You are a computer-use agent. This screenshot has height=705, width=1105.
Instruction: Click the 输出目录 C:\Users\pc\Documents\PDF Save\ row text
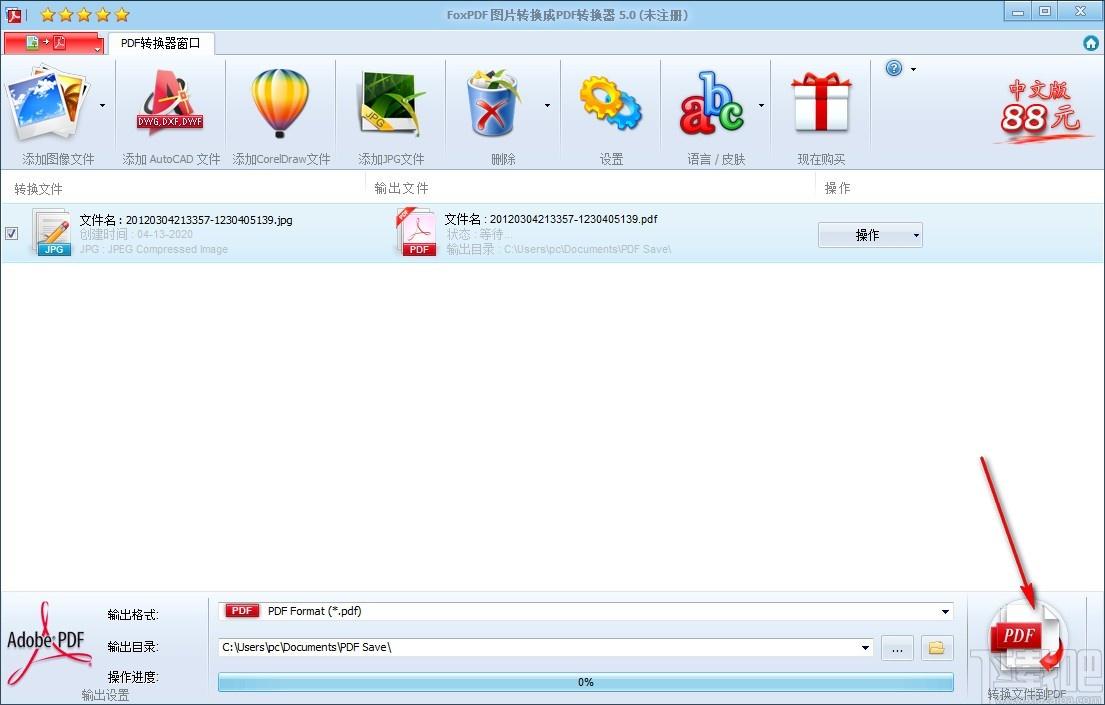pyautogui.click(x=559, y=249)
